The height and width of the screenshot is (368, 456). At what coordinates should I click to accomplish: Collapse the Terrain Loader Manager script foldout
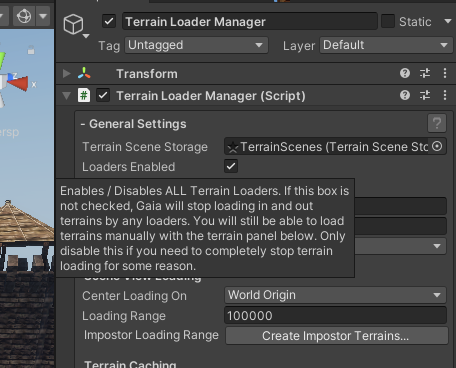pos(67,96)
